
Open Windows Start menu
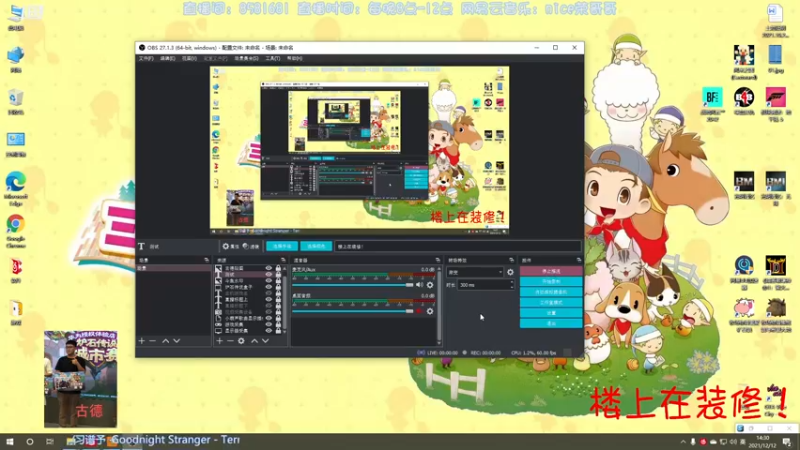click(10, 442)
